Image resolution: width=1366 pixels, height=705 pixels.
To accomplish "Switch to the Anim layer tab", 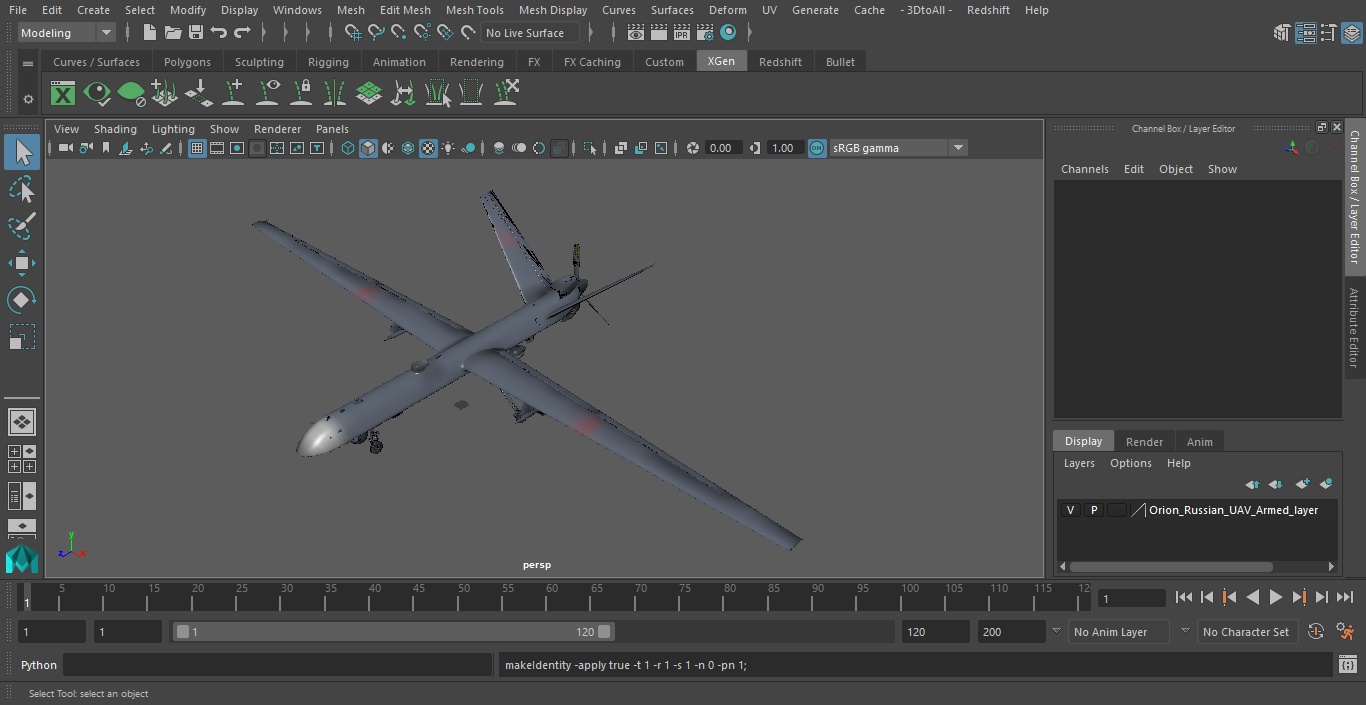I will 1199,442.
